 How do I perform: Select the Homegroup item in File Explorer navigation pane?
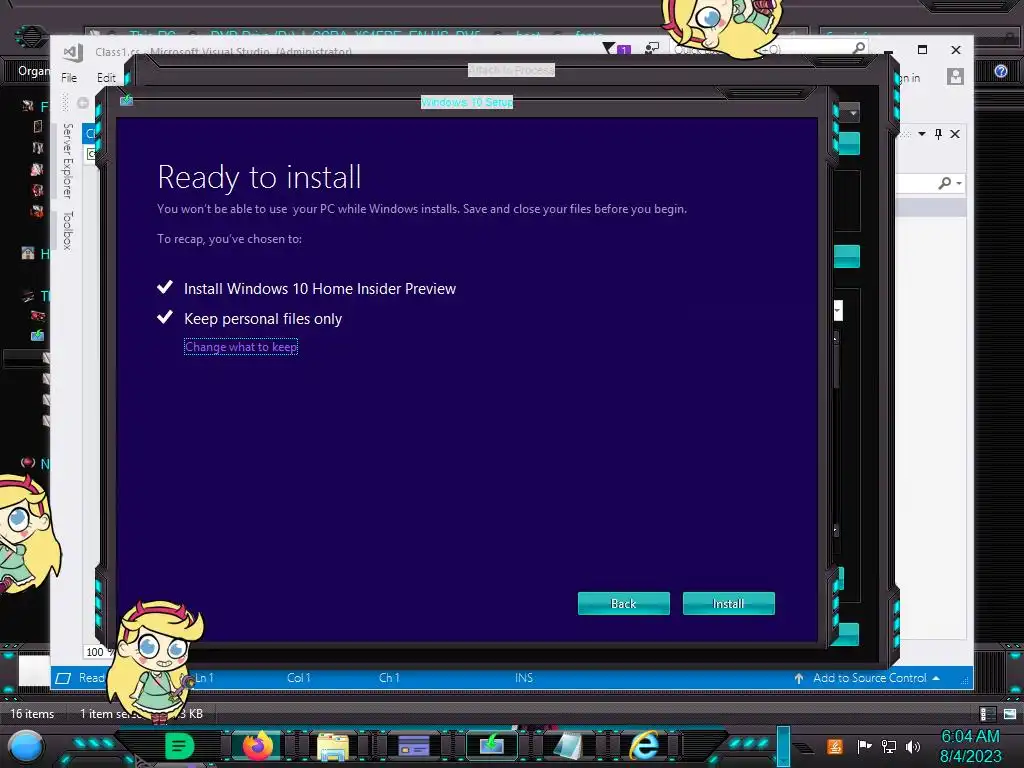click(x=35, y=253)
